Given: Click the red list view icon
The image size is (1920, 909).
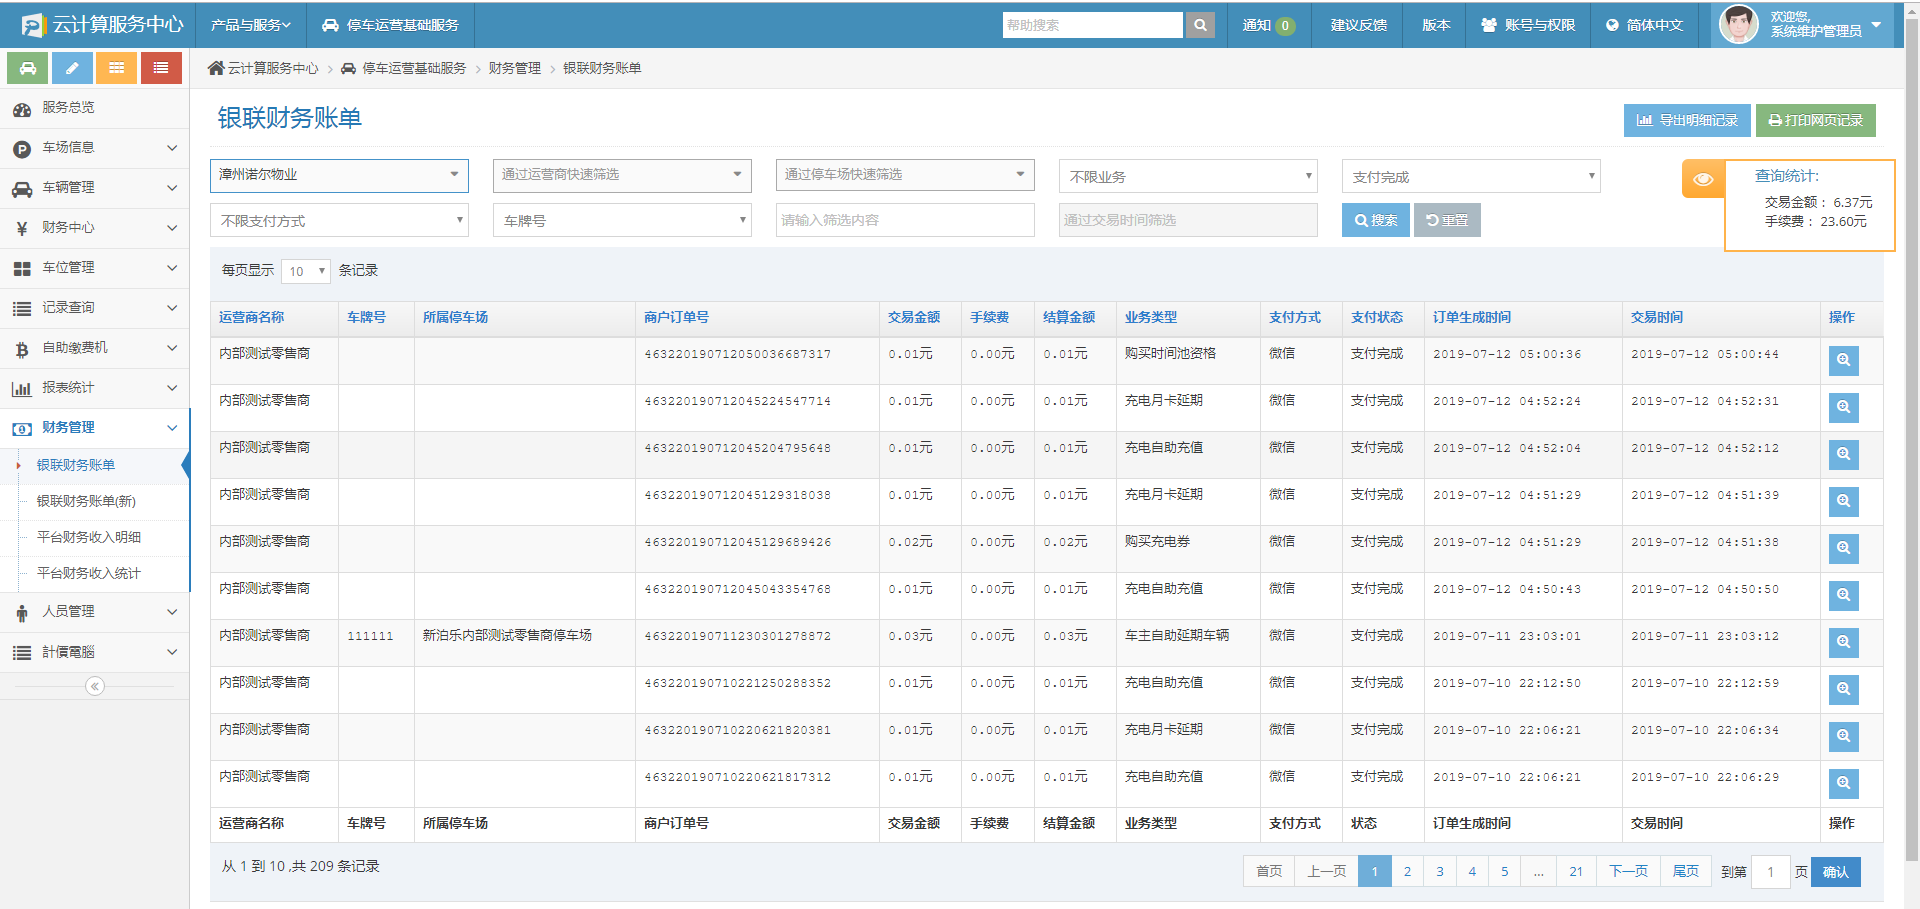Looking at the screenshot, I should [x=161, y=67].
